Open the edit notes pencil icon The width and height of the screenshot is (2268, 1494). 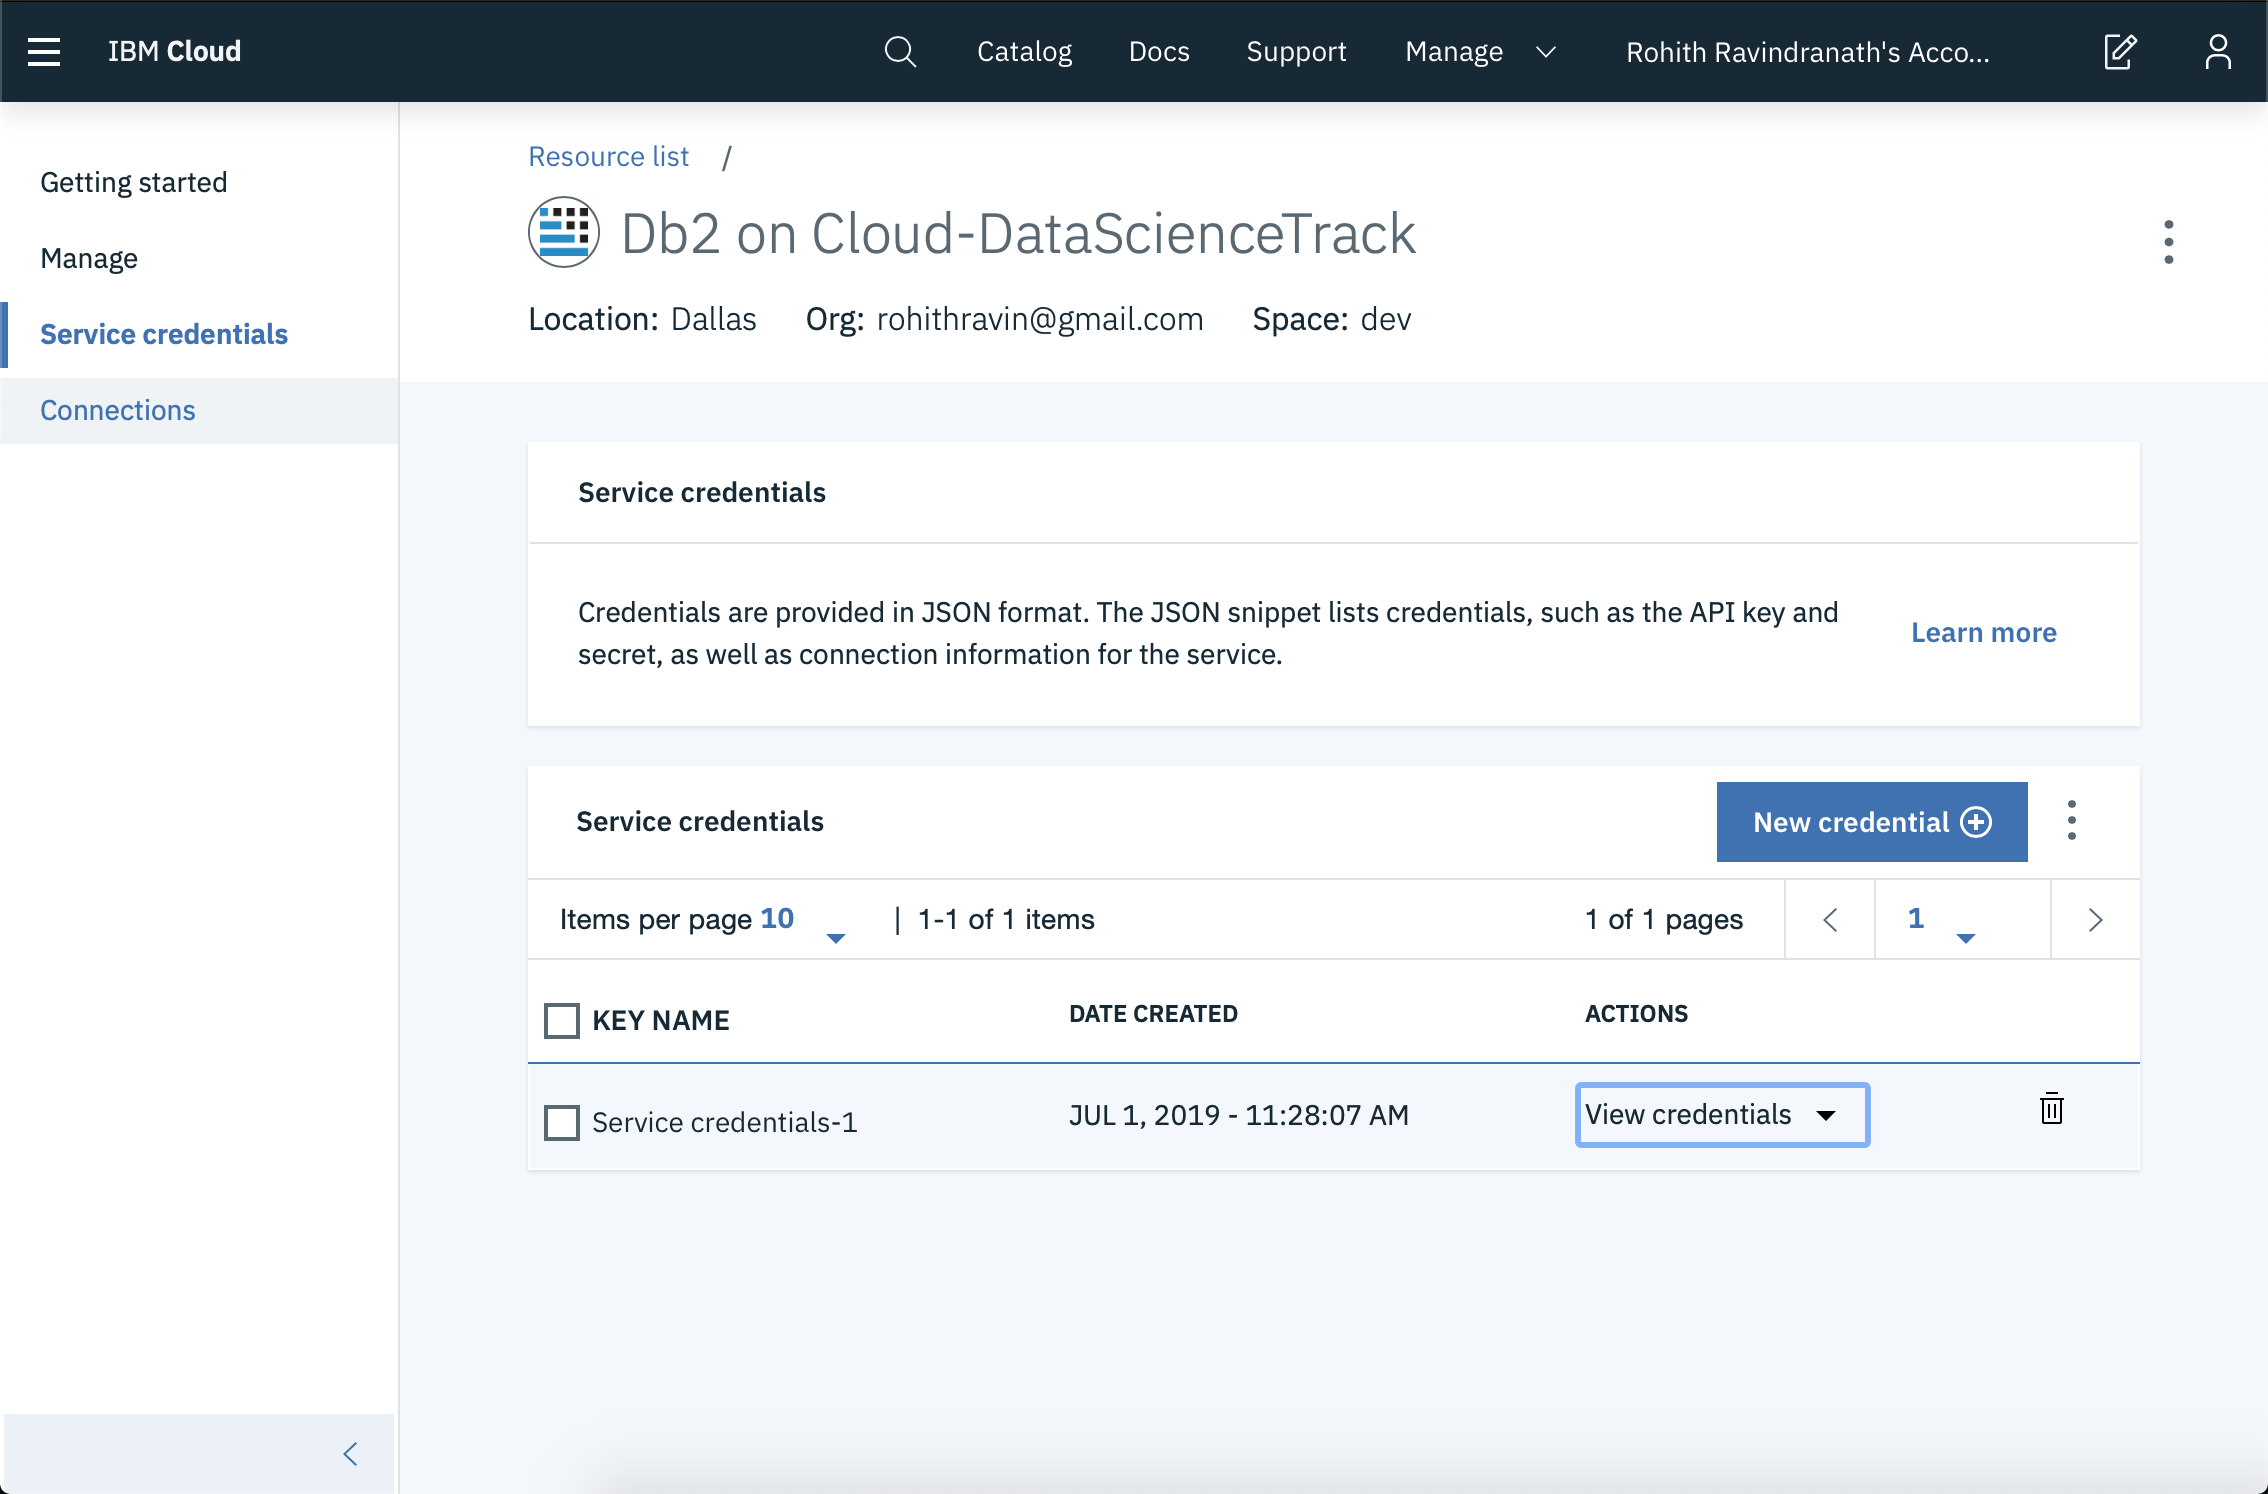point(2120,51)
